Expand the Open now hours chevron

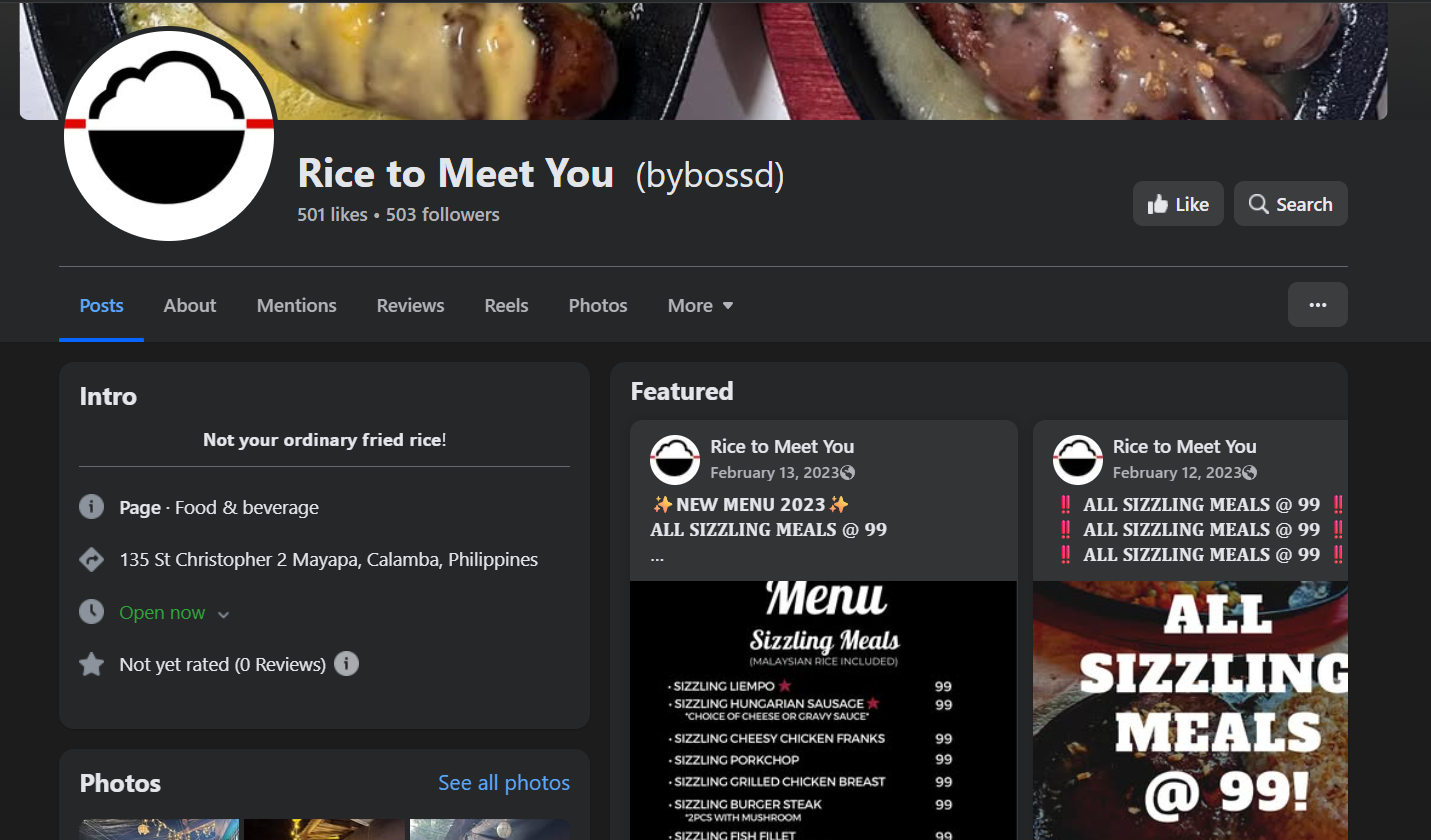[224, 614]
